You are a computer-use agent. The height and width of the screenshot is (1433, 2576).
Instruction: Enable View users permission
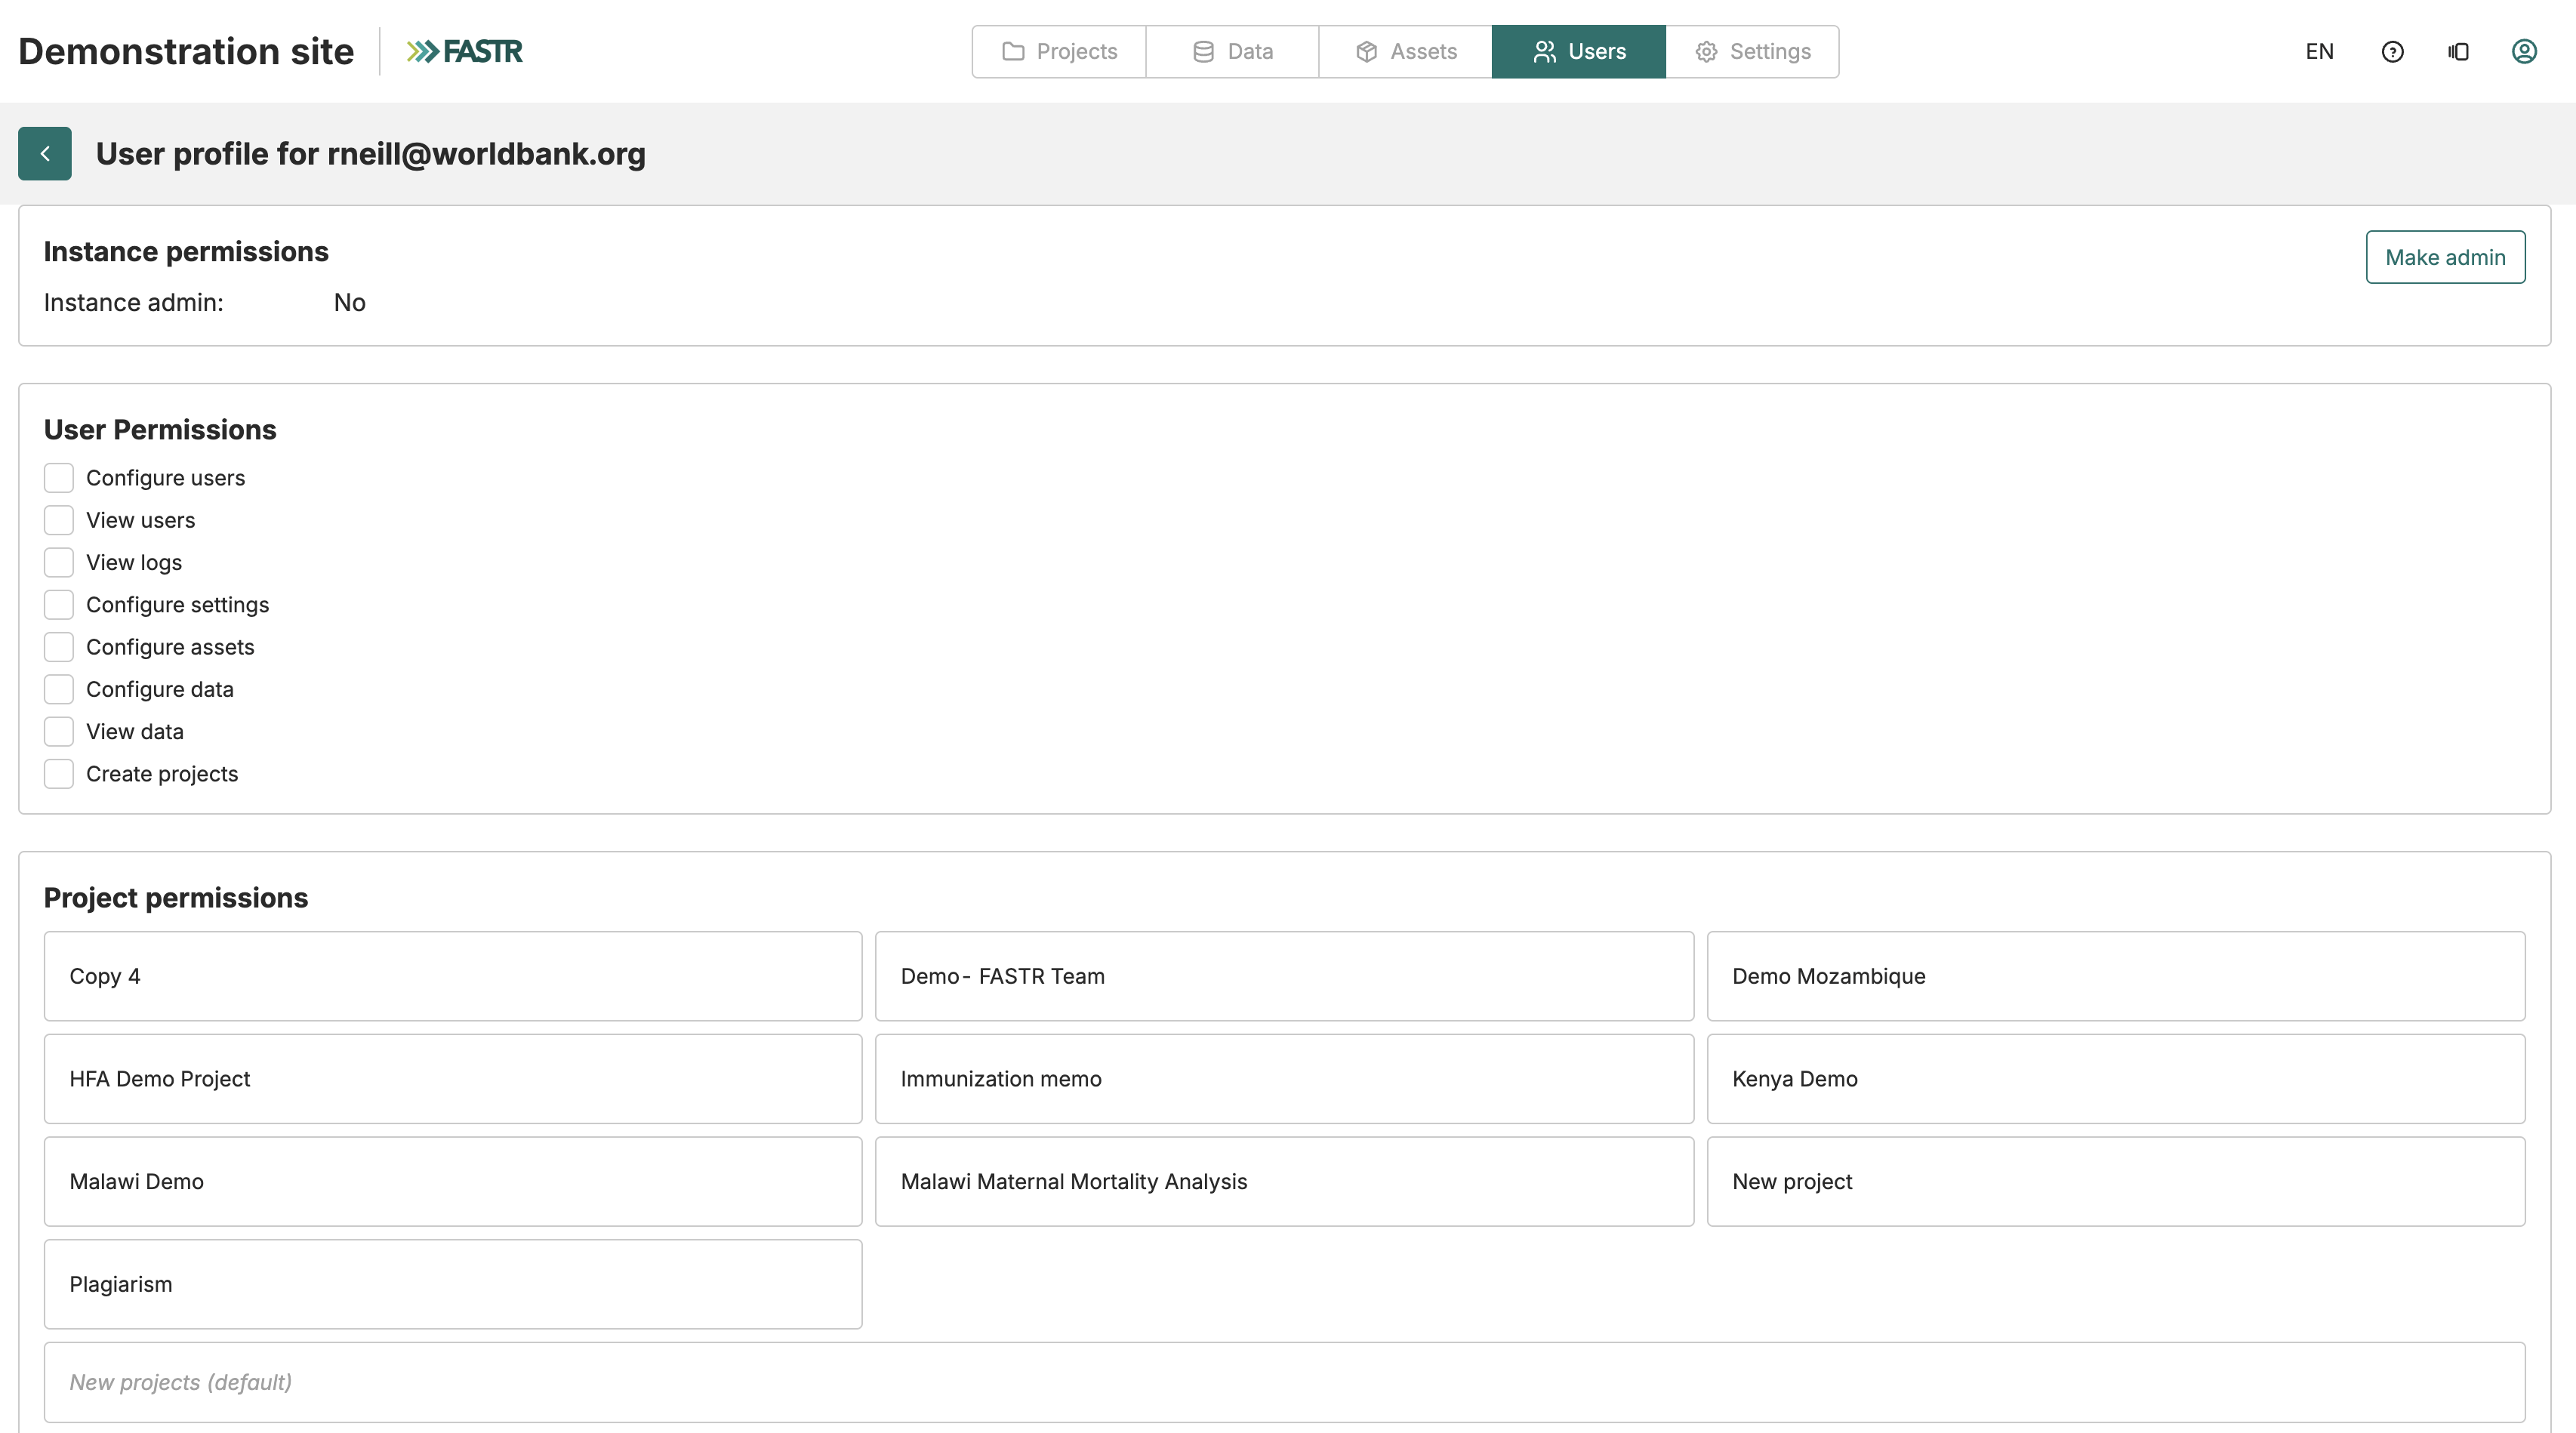[x=59, y=520]
